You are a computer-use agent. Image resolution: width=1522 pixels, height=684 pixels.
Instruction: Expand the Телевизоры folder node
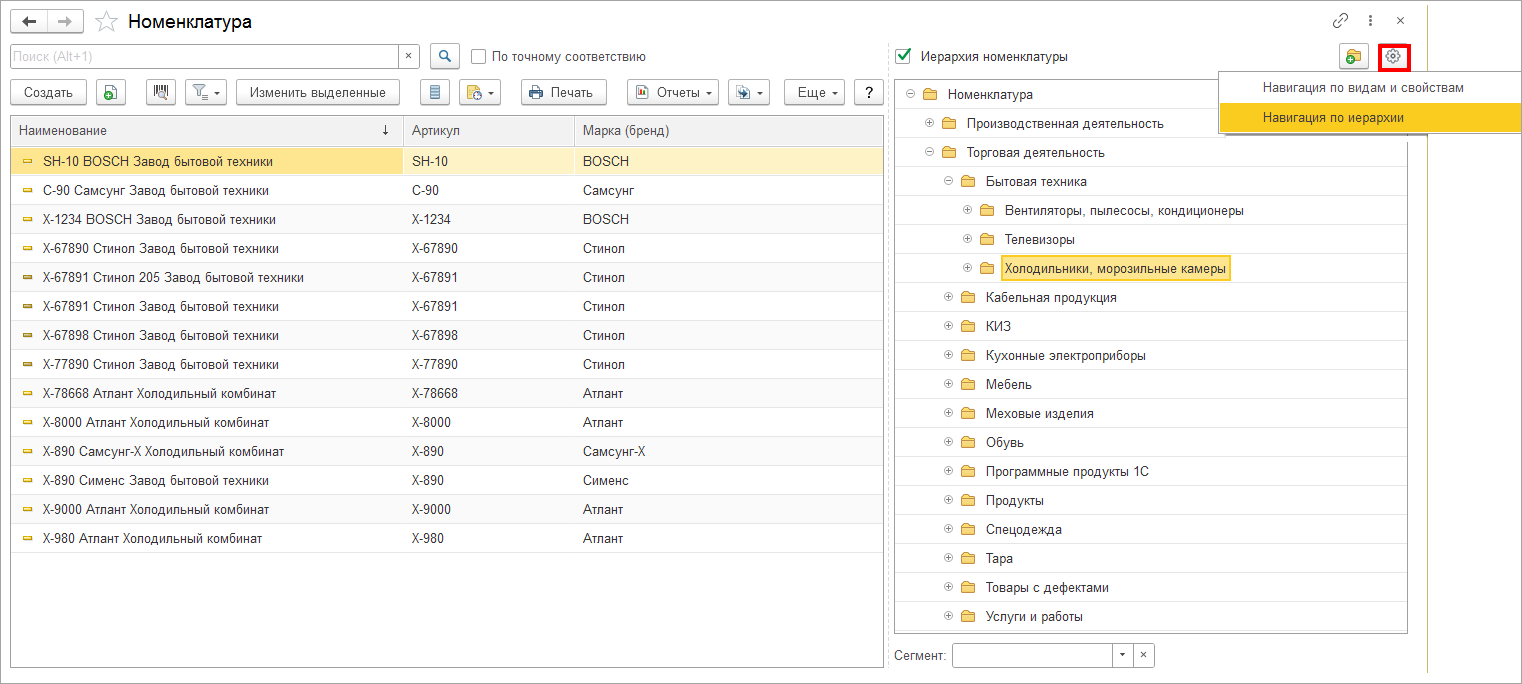[x=967, y=239]
